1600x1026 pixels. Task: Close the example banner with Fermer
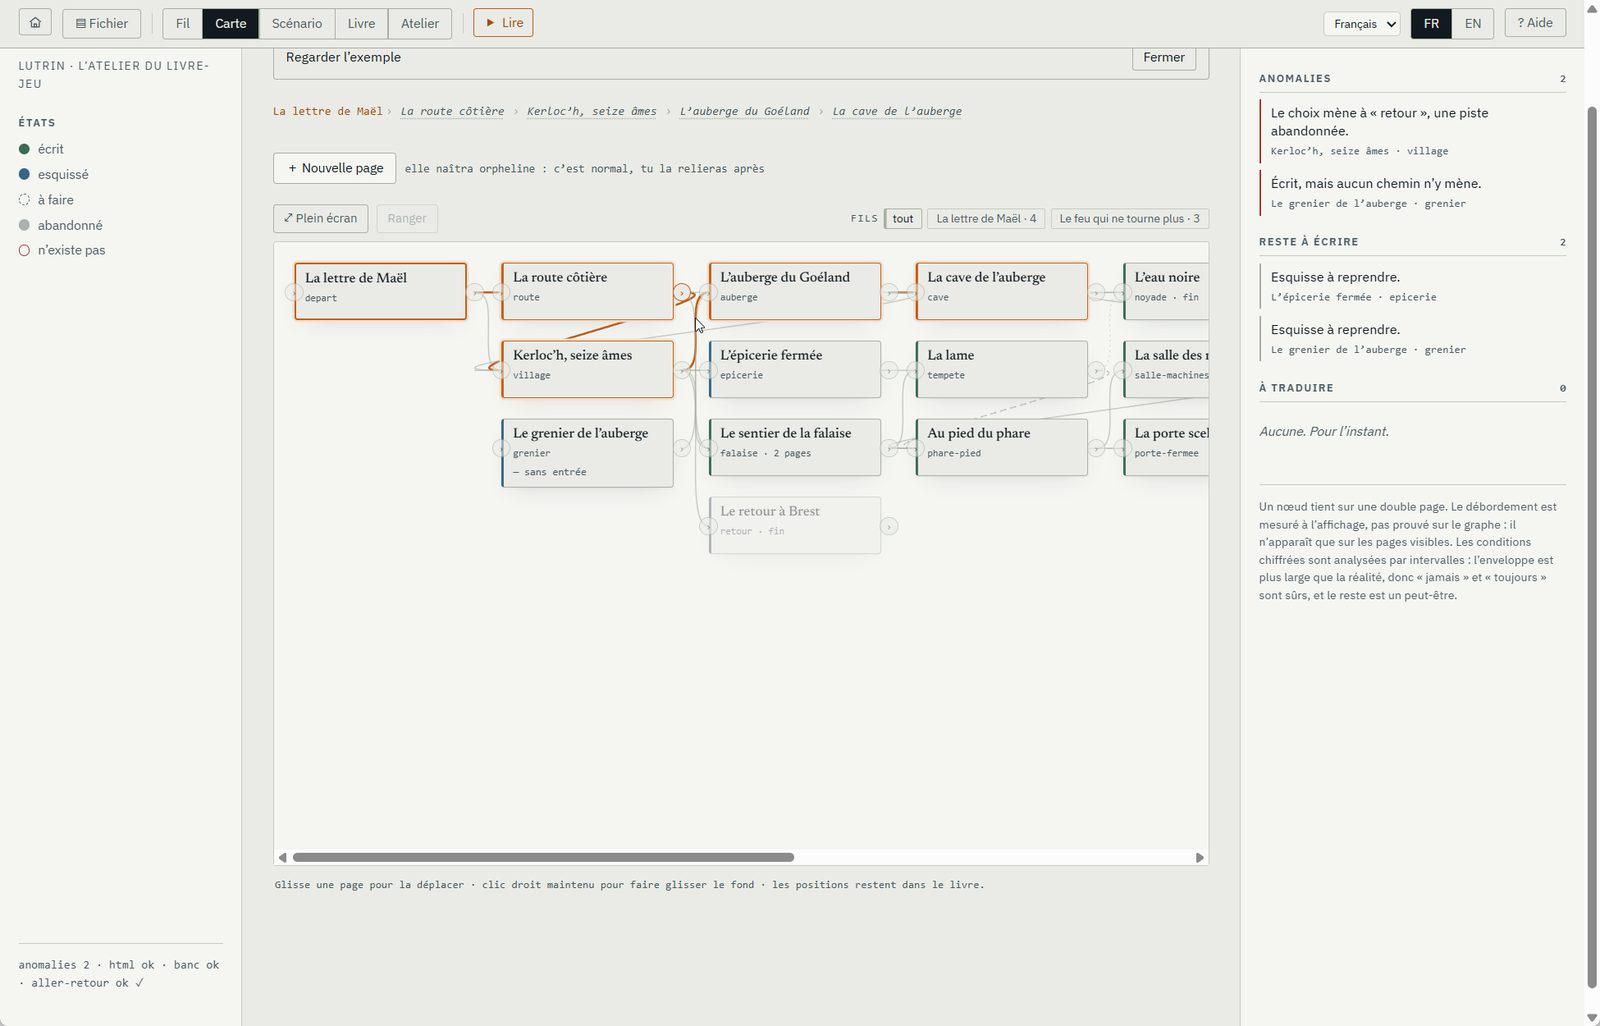[x=1164, y=58]
